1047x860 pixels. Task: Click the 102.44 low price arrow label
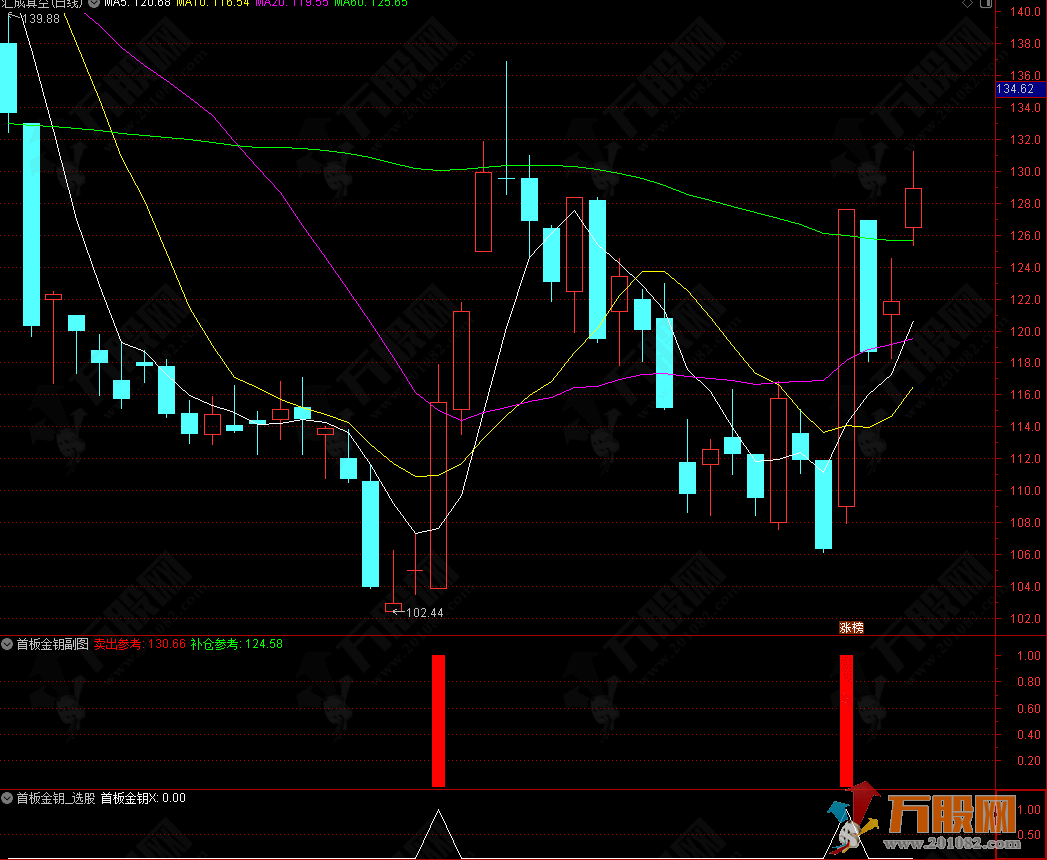point(417,612)
